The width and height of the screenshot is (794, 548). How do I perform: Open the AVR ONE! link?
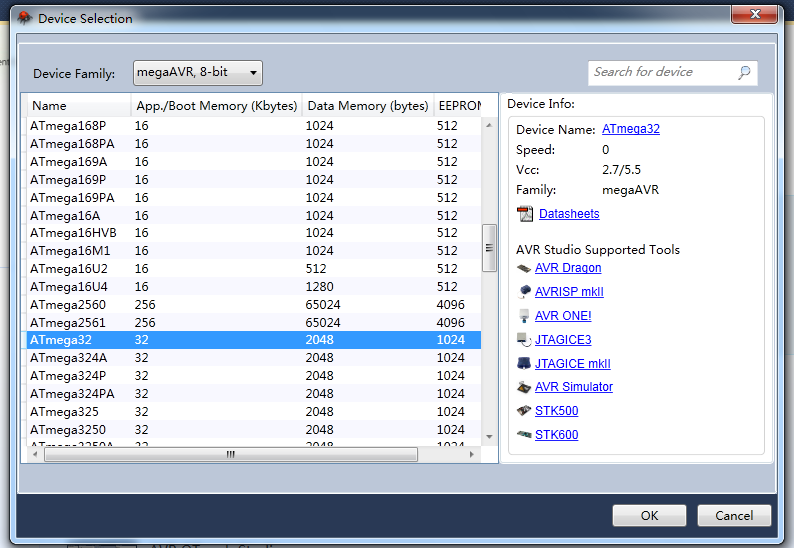(x=563, y=316)
